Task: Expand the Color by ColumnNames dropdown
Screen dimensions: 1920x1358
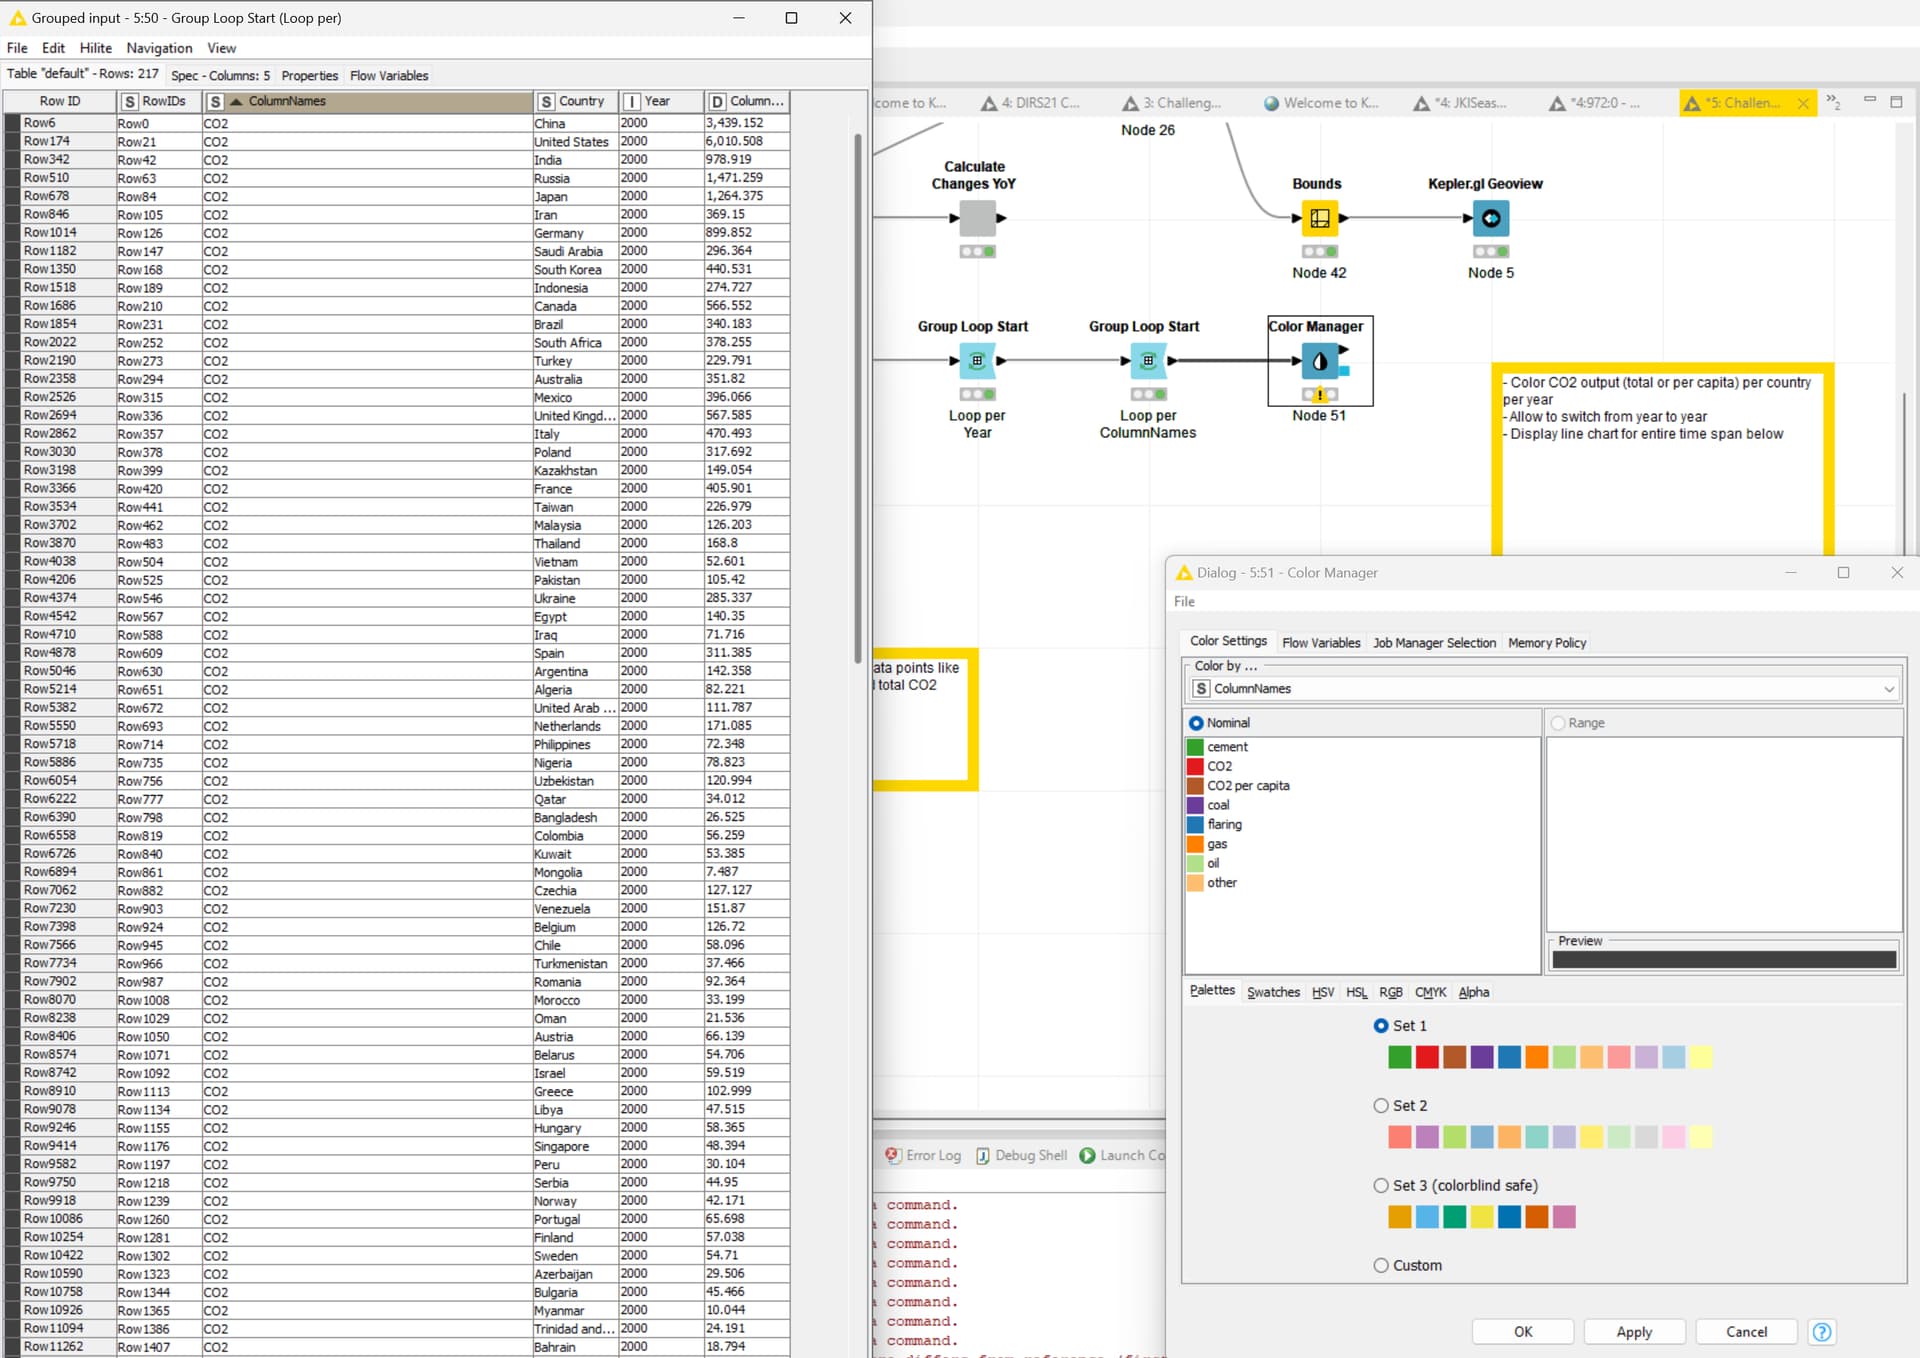Action: pos(1888,689)
